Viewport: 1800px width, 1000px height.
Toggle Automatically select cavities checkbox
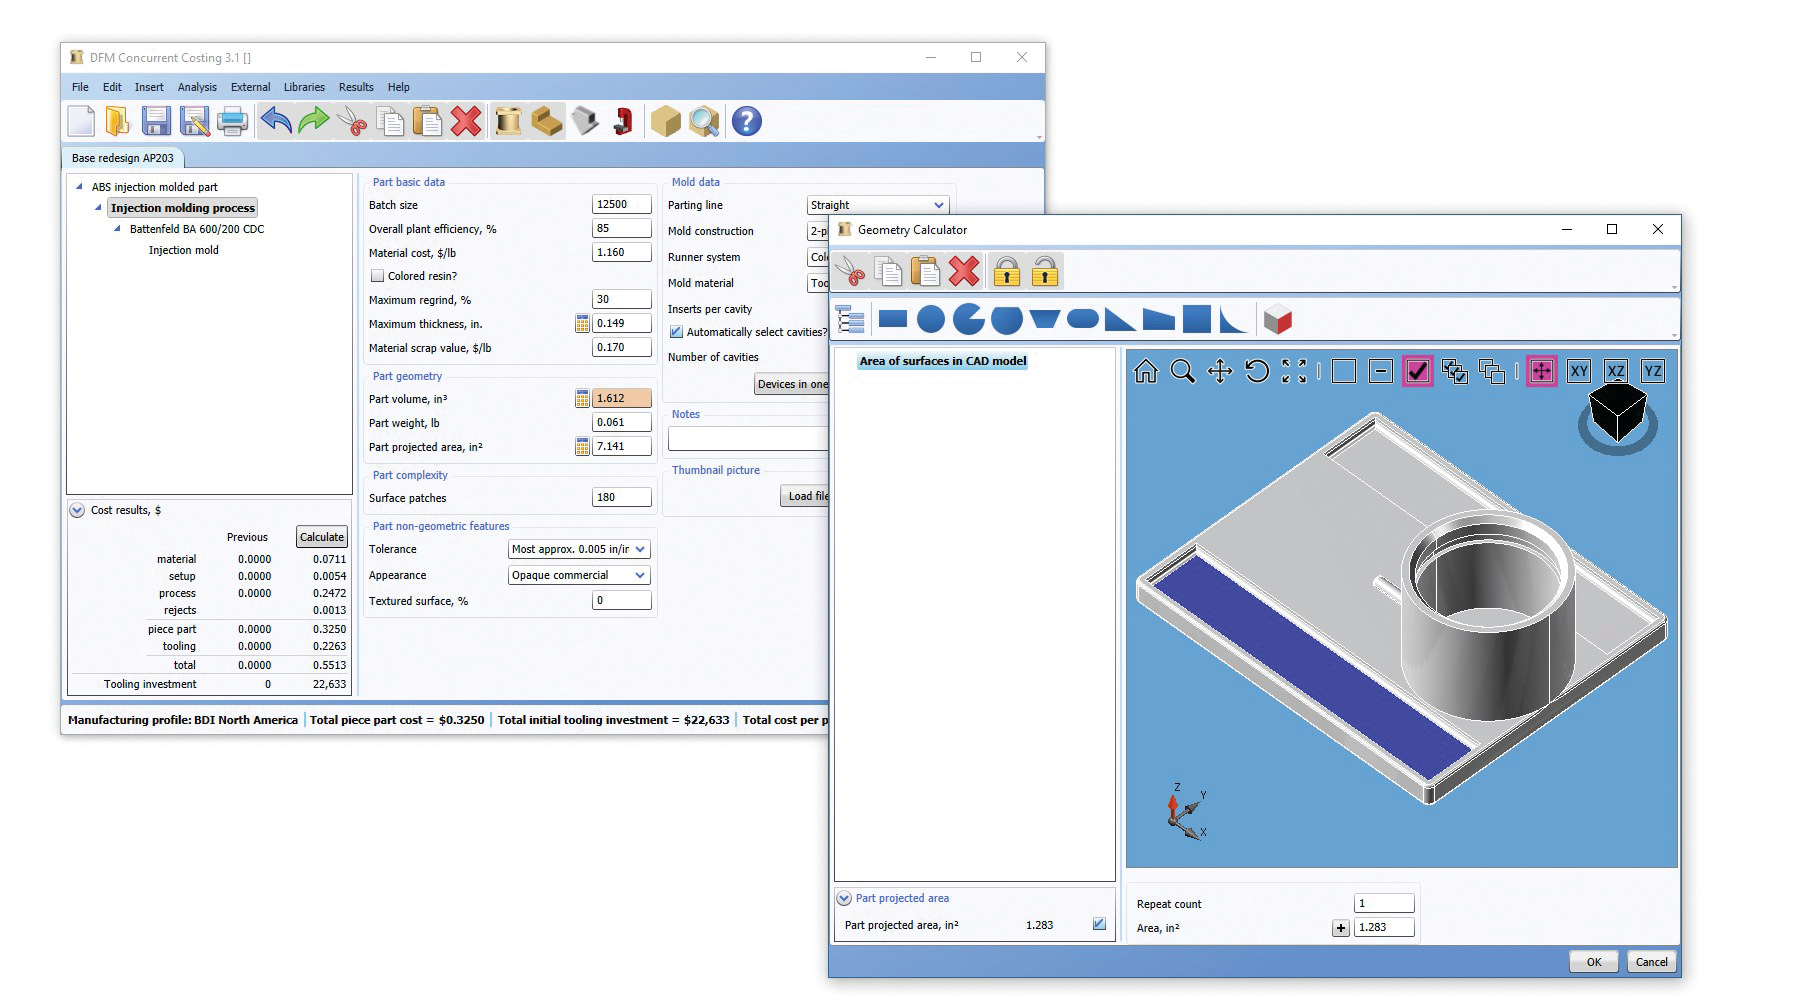676,332
